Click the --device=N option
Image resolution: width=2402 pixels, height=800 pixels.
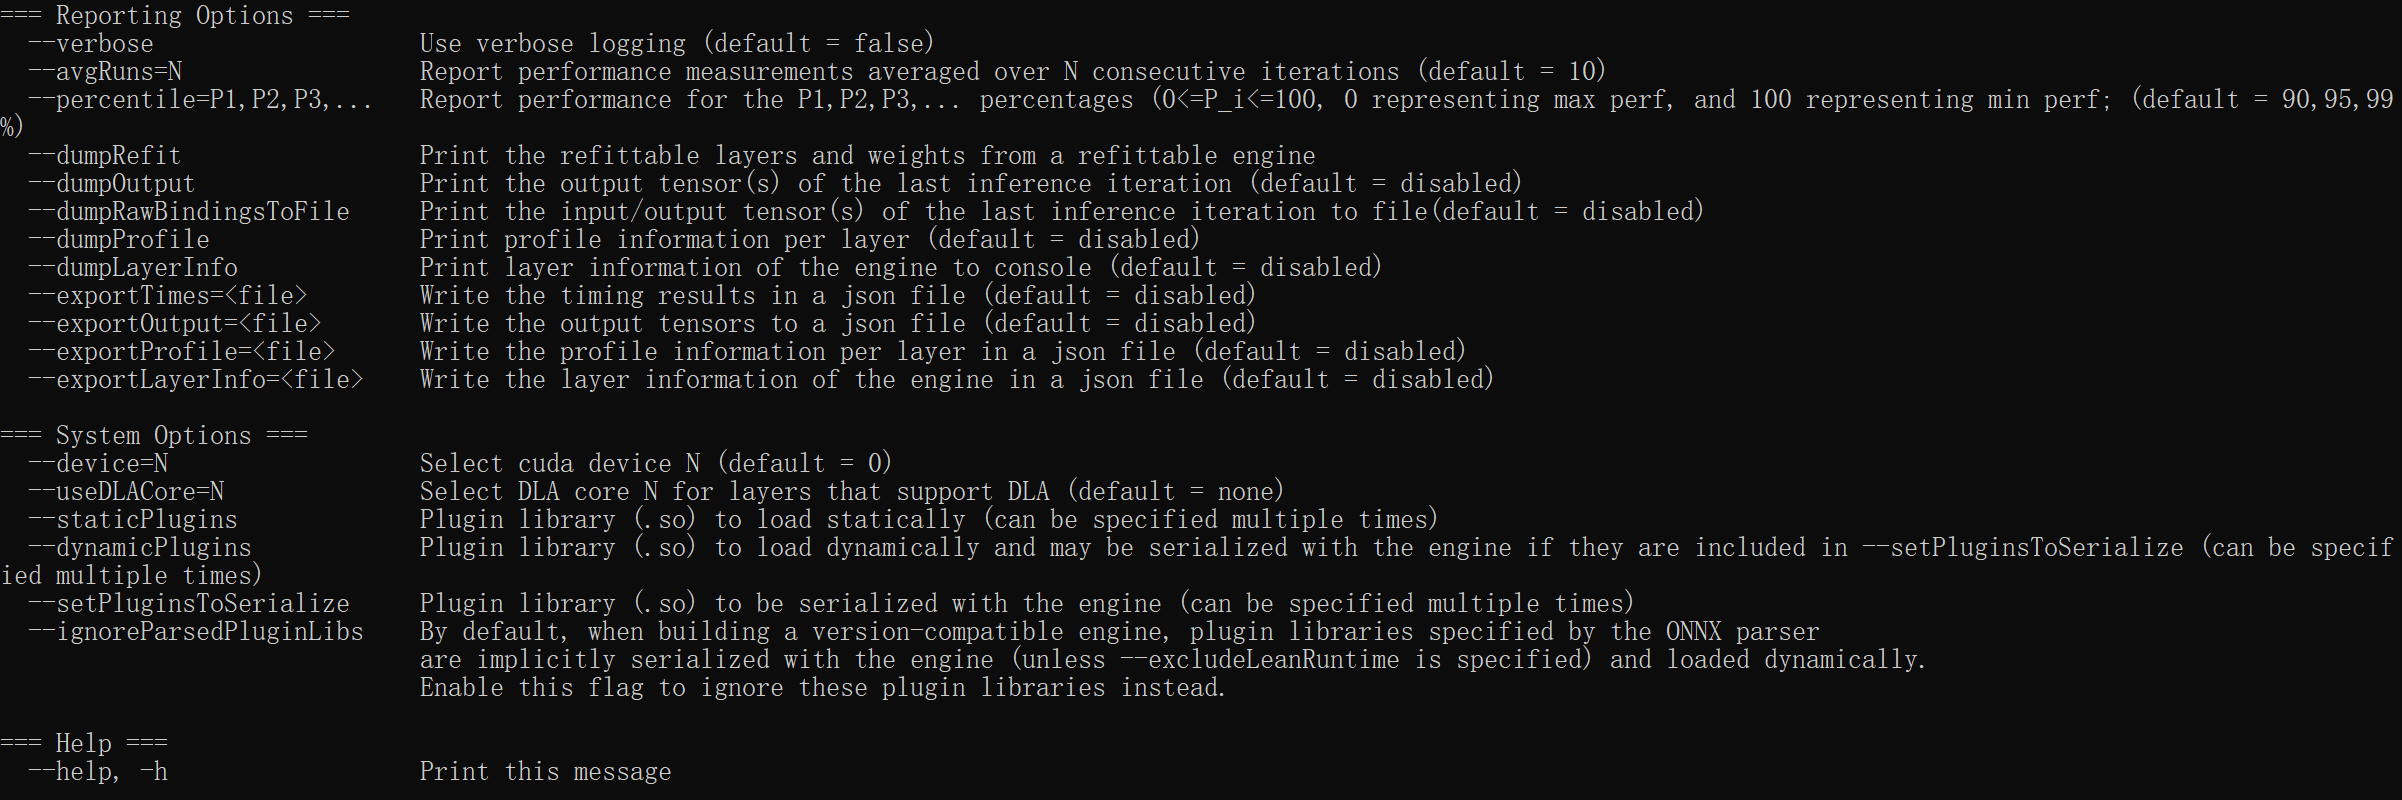[x=98, y=464]
